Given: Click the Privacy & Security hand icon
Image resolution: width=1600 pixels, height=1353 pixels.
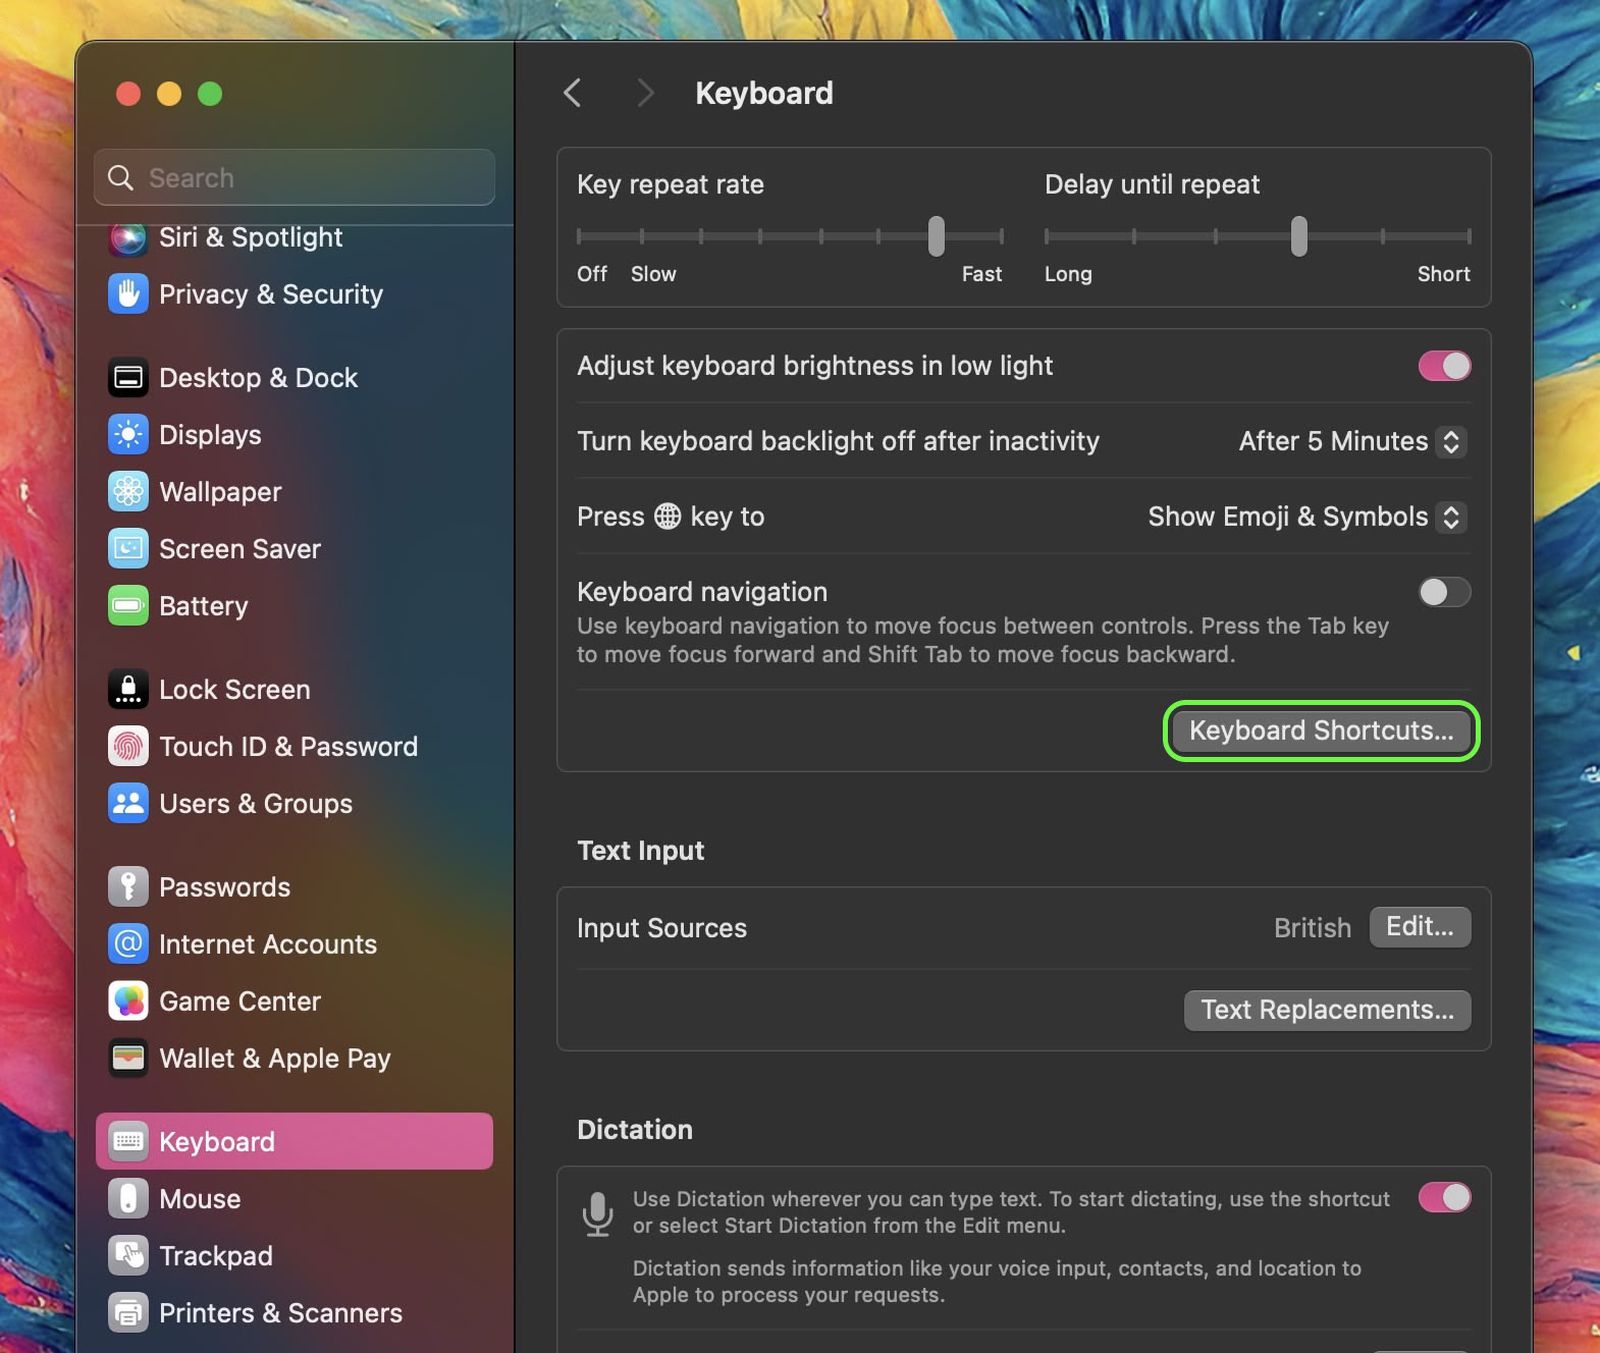Looking at the screenshot, I should click(x=128, y=294).
